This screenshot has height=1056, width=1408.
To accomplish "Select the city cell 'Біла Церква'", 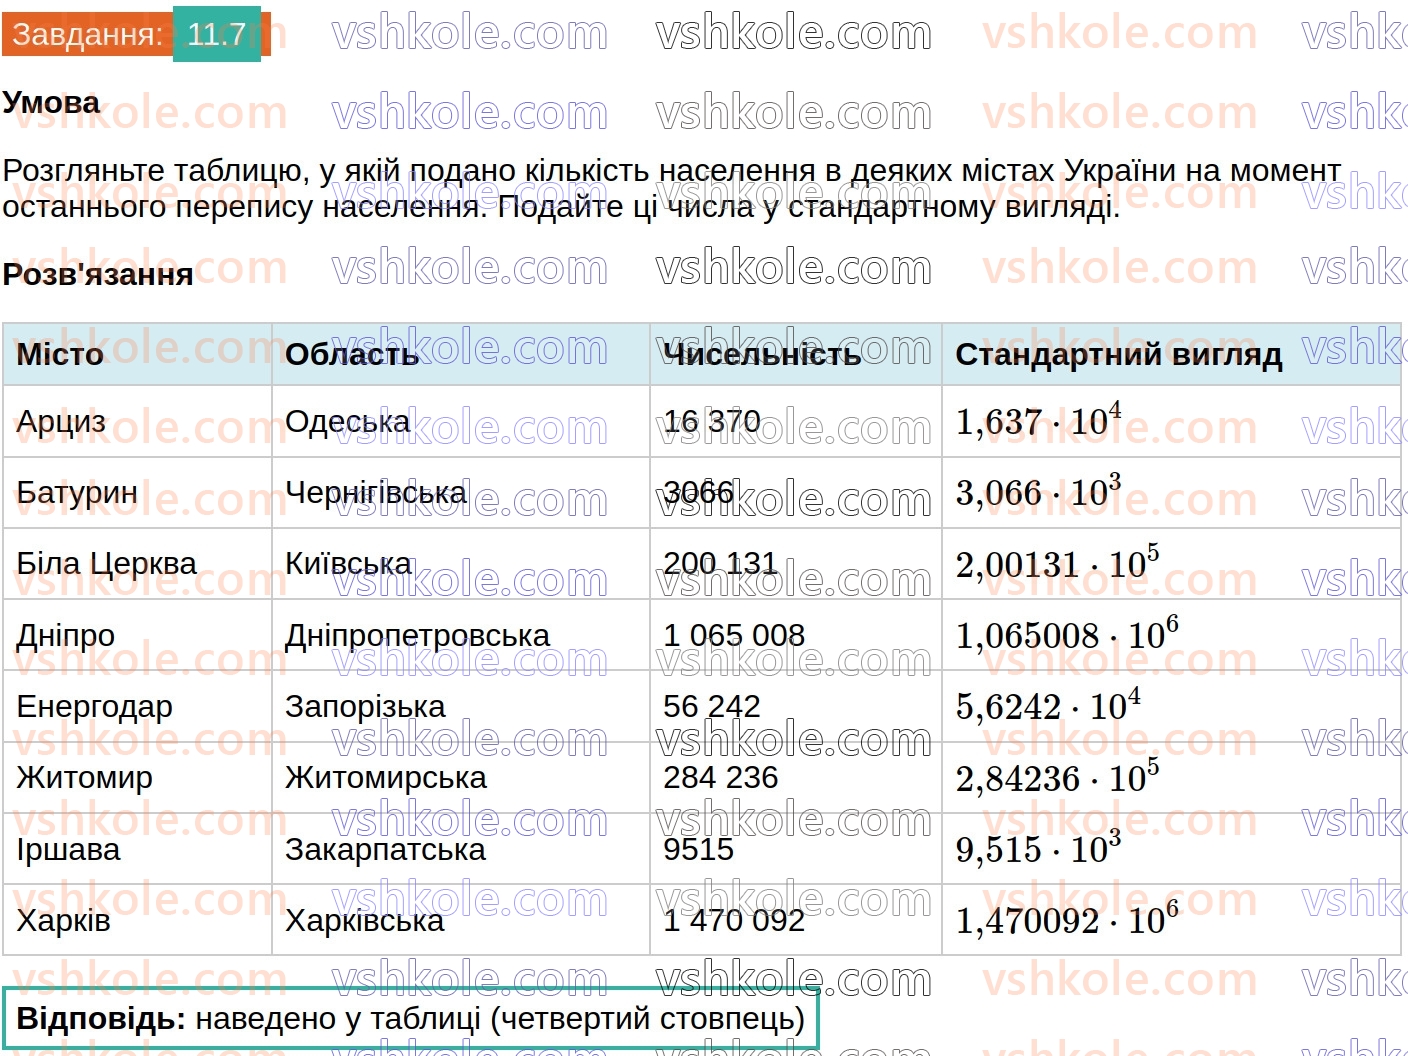I will tap(107, 564).
